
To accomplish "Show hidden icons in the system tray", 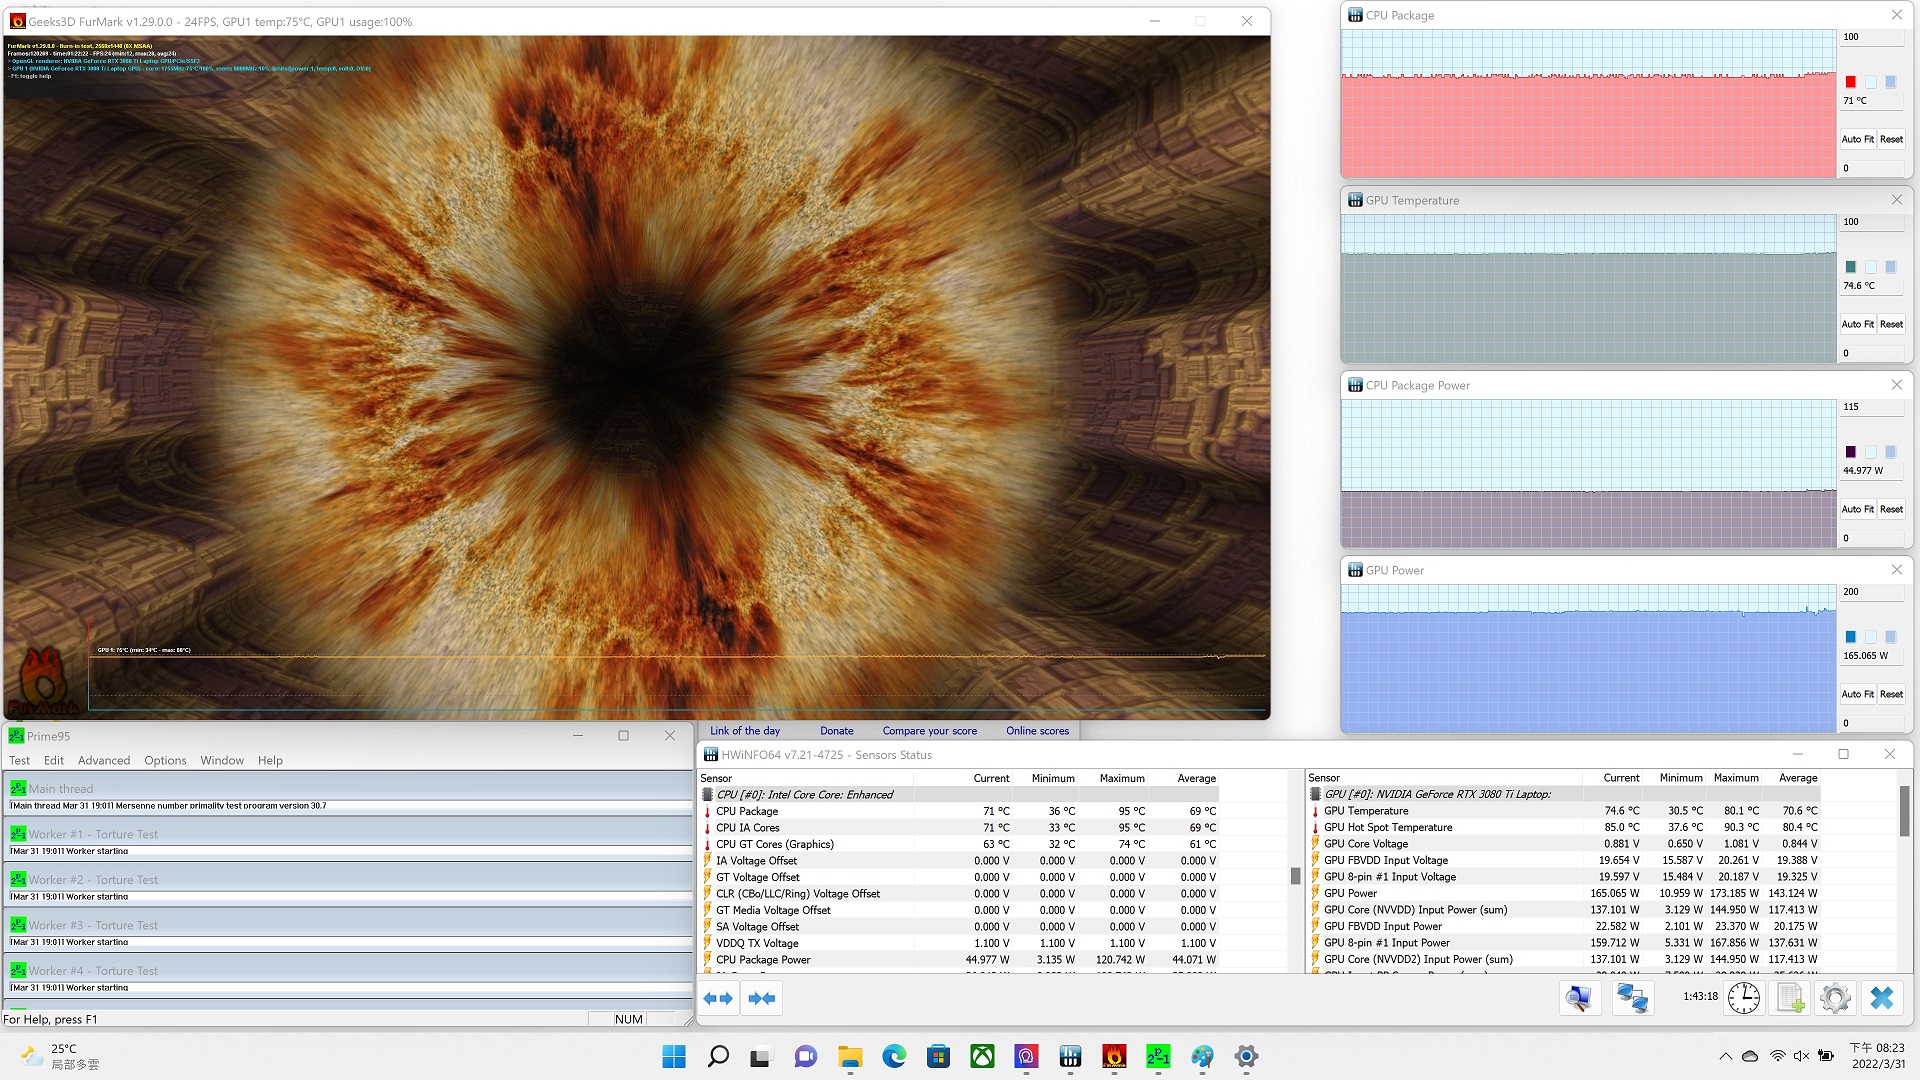I will (1726, 1056).
